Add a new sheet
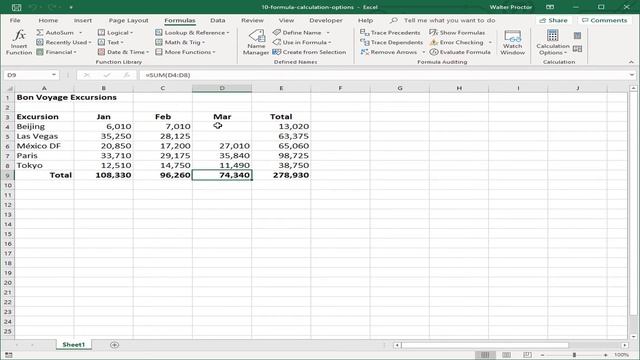The width and height of the screenshot is (640, 360). (x=114, y=345)
